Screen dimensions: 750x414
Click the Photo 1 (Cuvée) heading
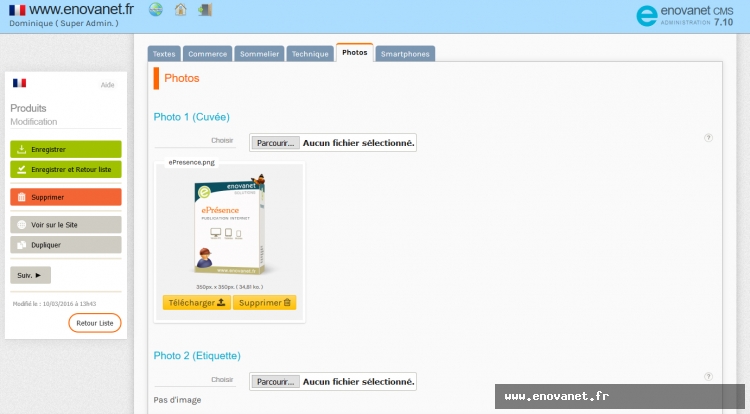191,117
